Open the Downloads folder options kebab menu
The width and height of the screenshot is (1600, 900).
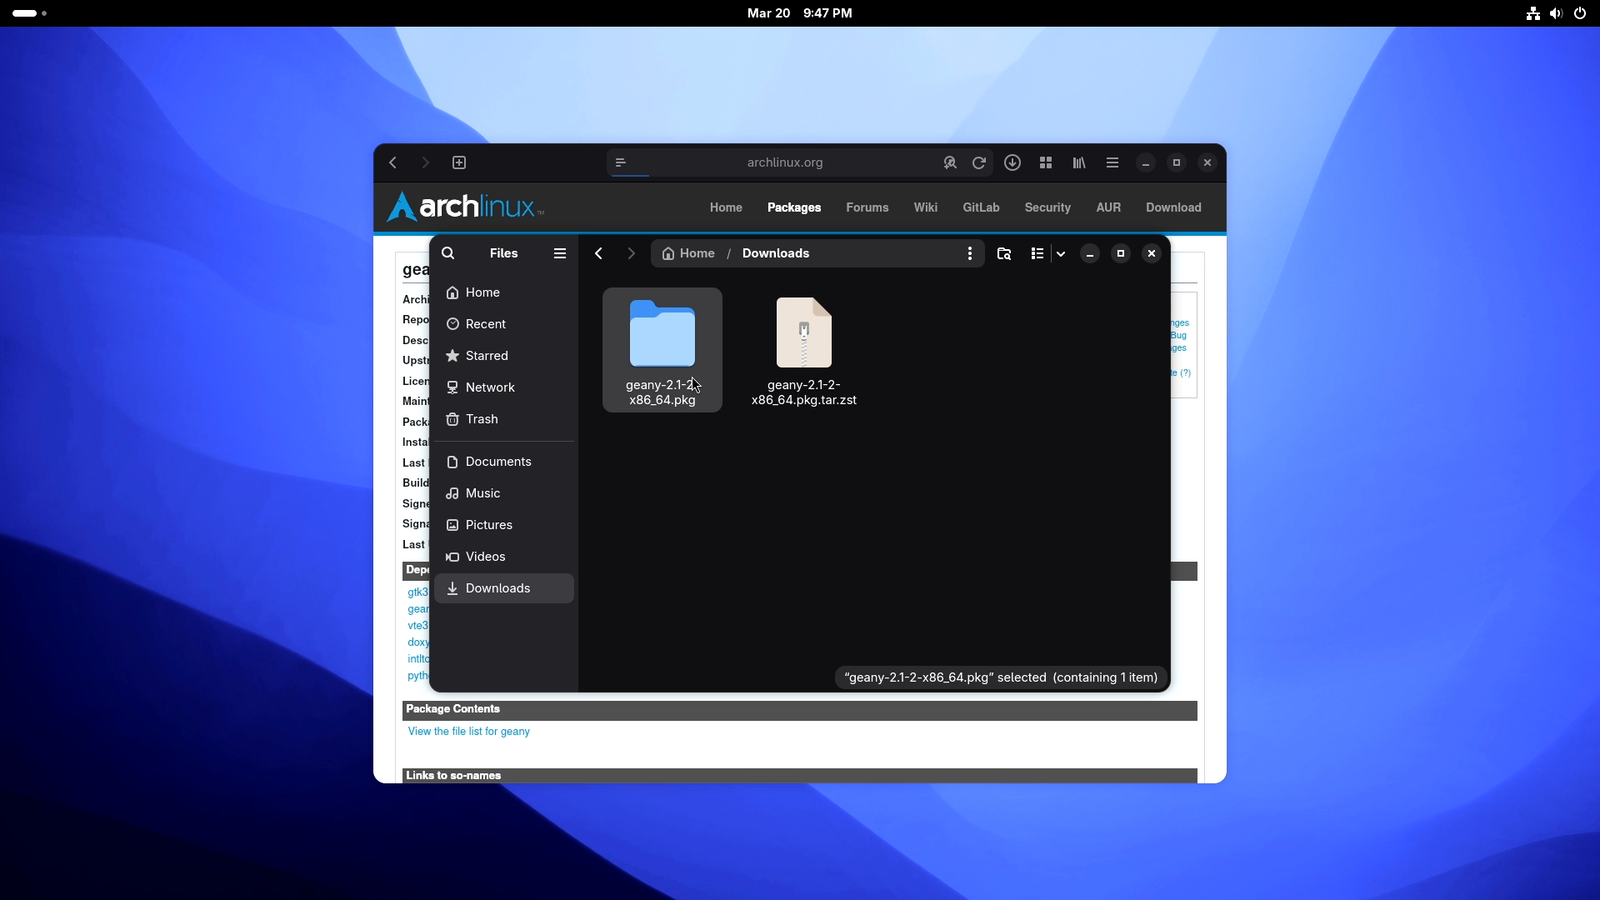969,253
